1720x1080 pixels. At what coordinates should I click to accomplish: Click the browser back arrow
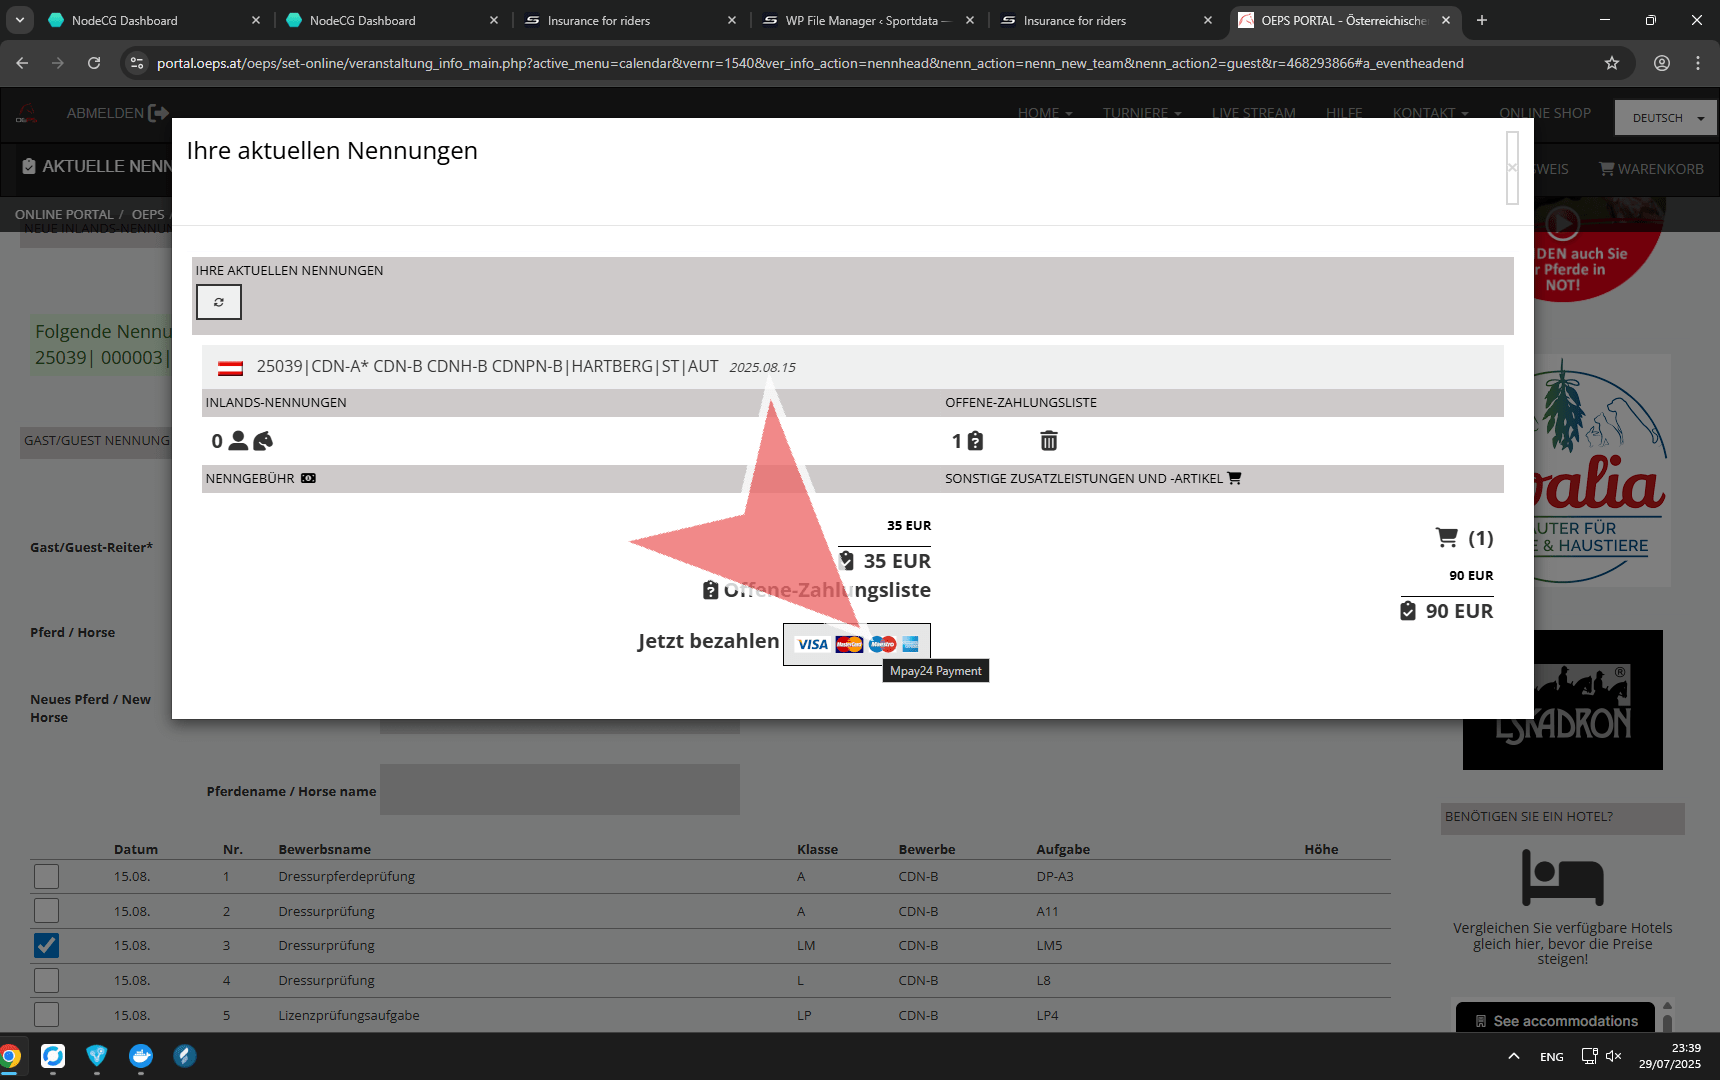pos(22,63)
